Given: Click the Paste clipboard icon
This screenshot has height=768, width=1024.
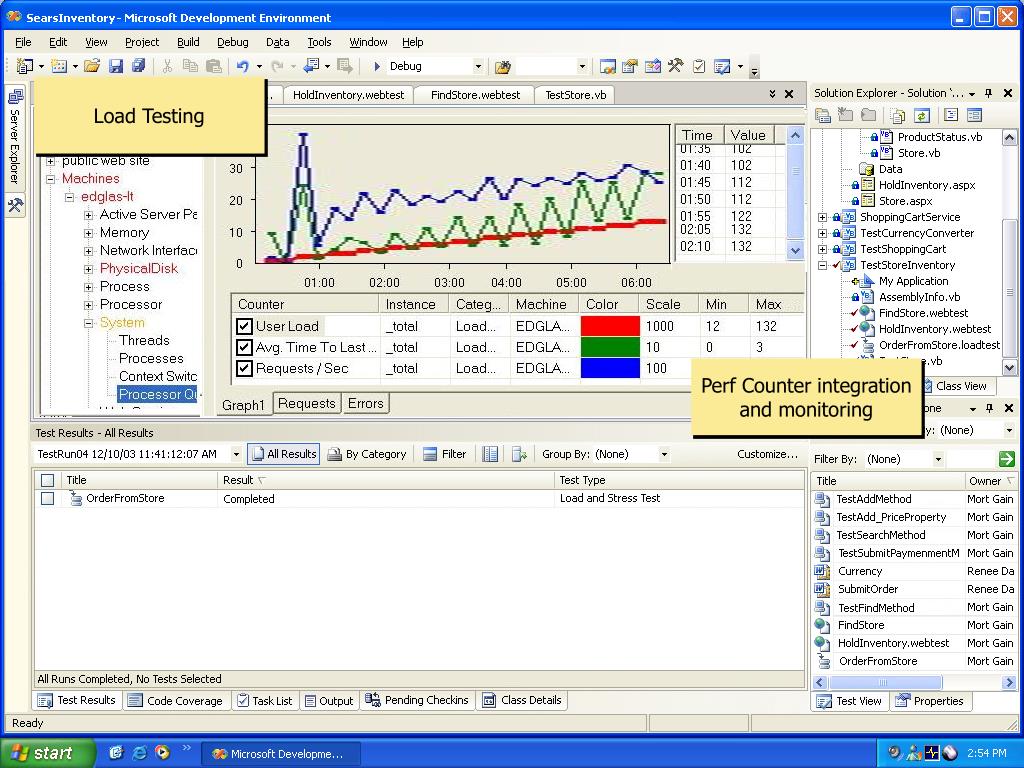Looking at the screenshot, I should [214, 66].
